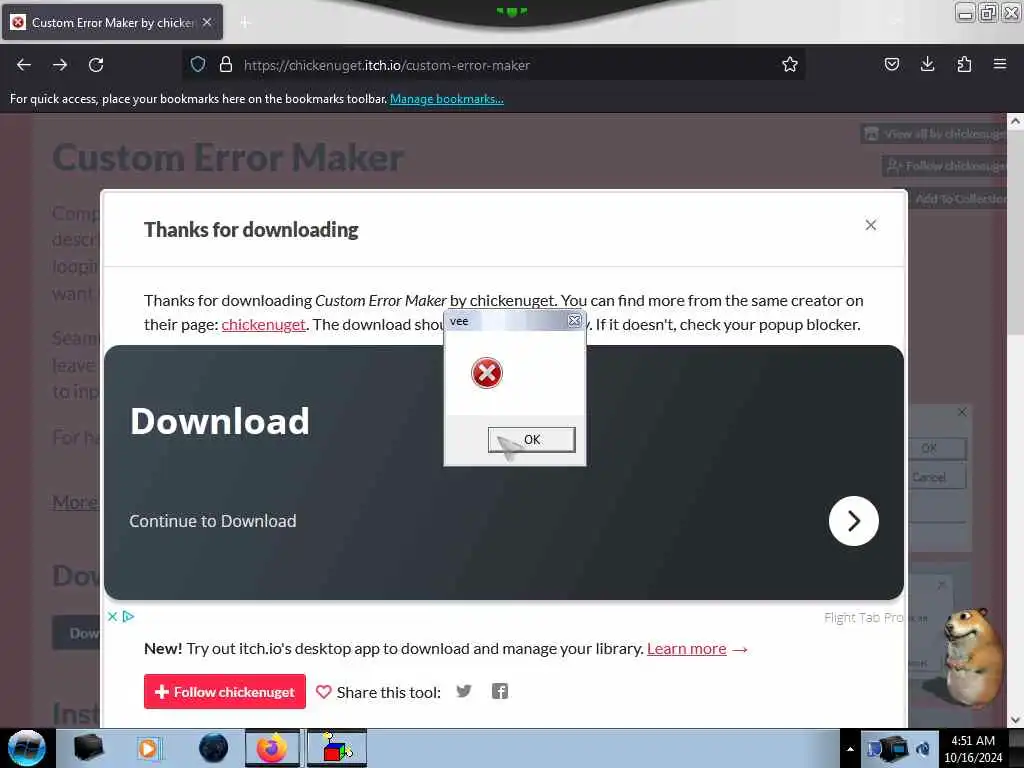
Task: Close the Thanks for downloading dialog
Action: pos(871,225)
